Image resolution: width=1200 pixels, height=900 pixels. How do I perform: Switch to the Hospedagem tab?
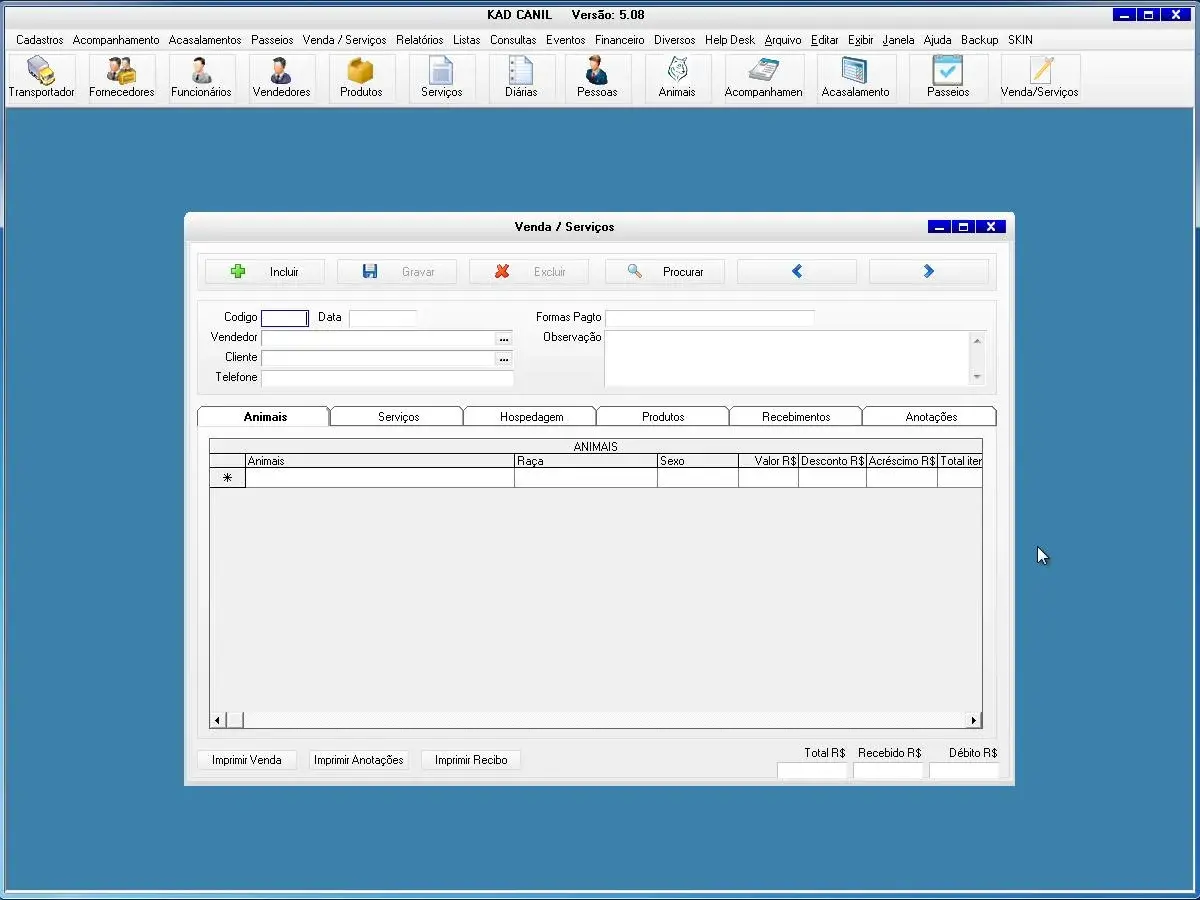[531, 417]
